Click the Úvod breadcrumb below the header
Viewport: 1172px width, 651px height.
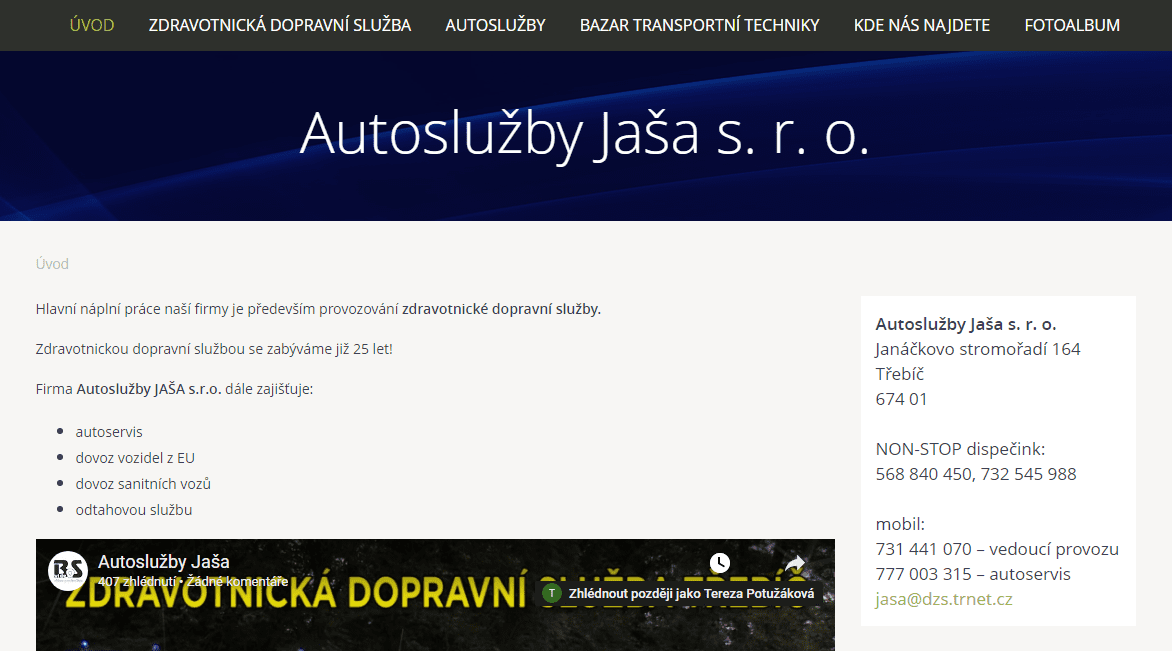(52, 264)
